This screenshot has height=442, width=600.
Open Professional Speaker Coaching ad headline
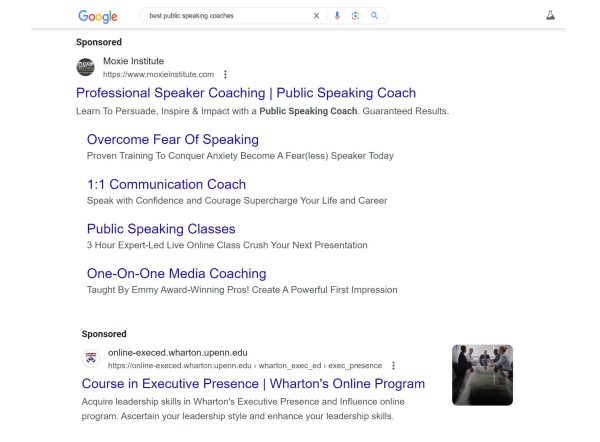[x=246, y=93]
